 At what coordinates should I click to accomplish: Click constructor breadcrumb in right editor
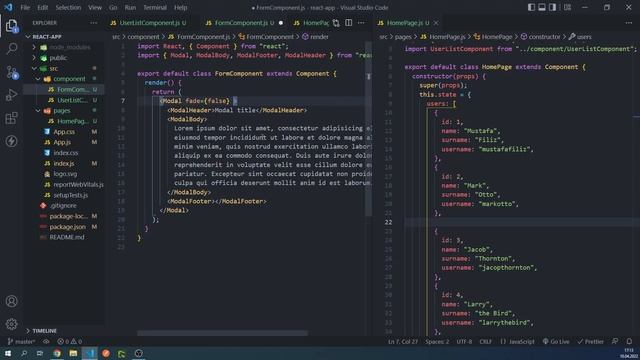tap(540, 37)
